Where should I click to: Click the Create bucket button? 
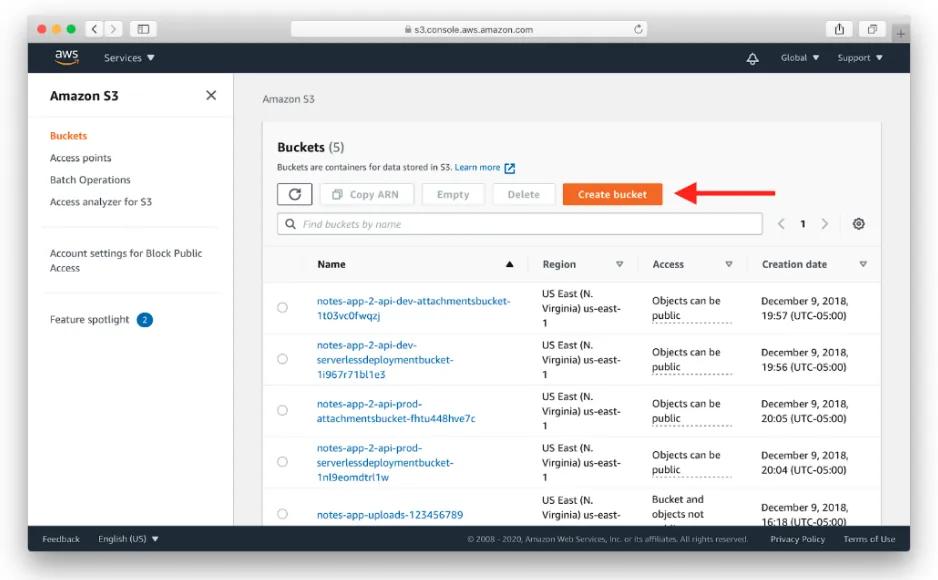612,194
